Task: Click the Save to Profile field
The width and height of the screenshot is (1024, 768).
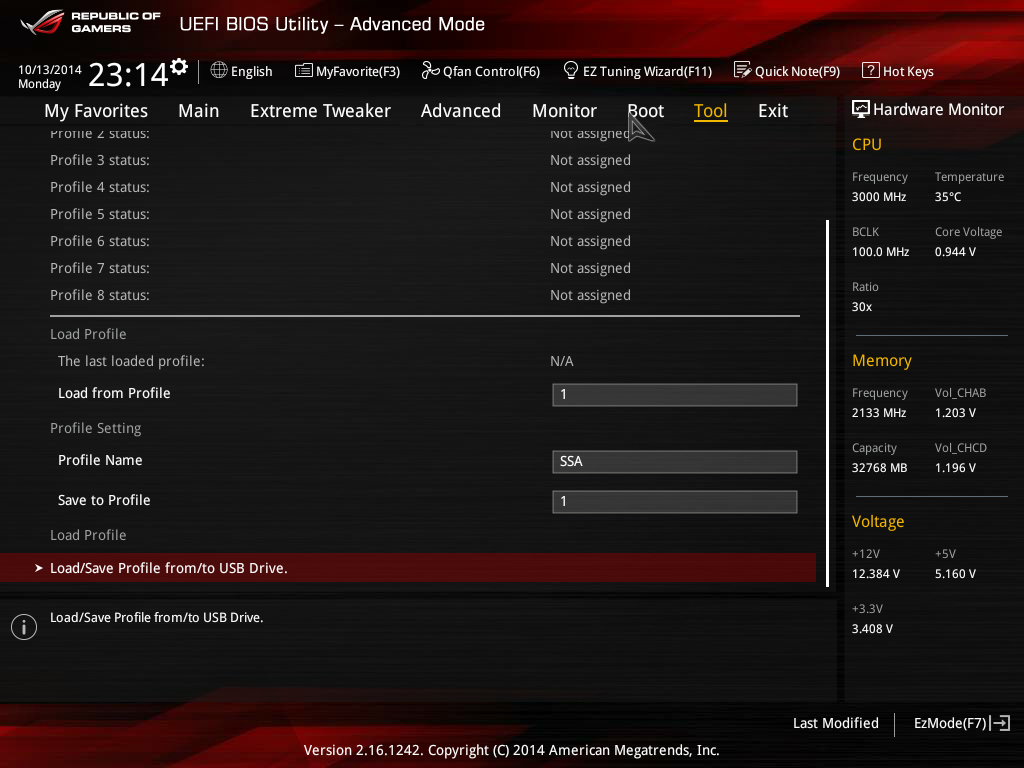Action: 675,502
